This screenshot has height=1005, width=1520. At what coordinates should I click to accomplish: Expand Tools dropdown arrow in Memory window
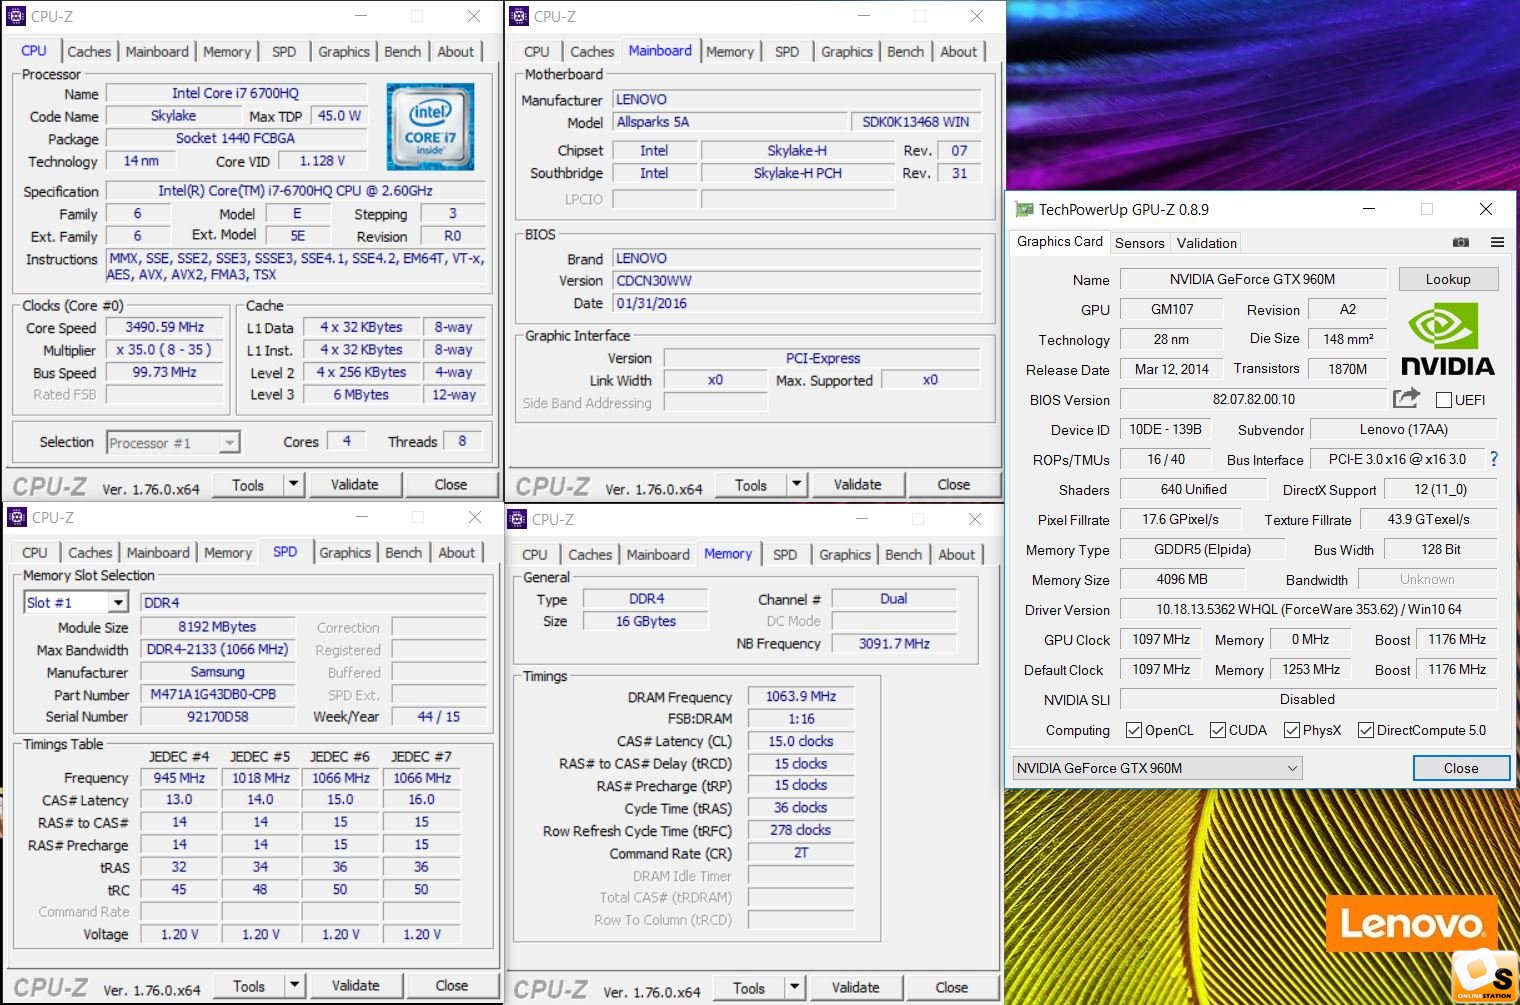795,987
